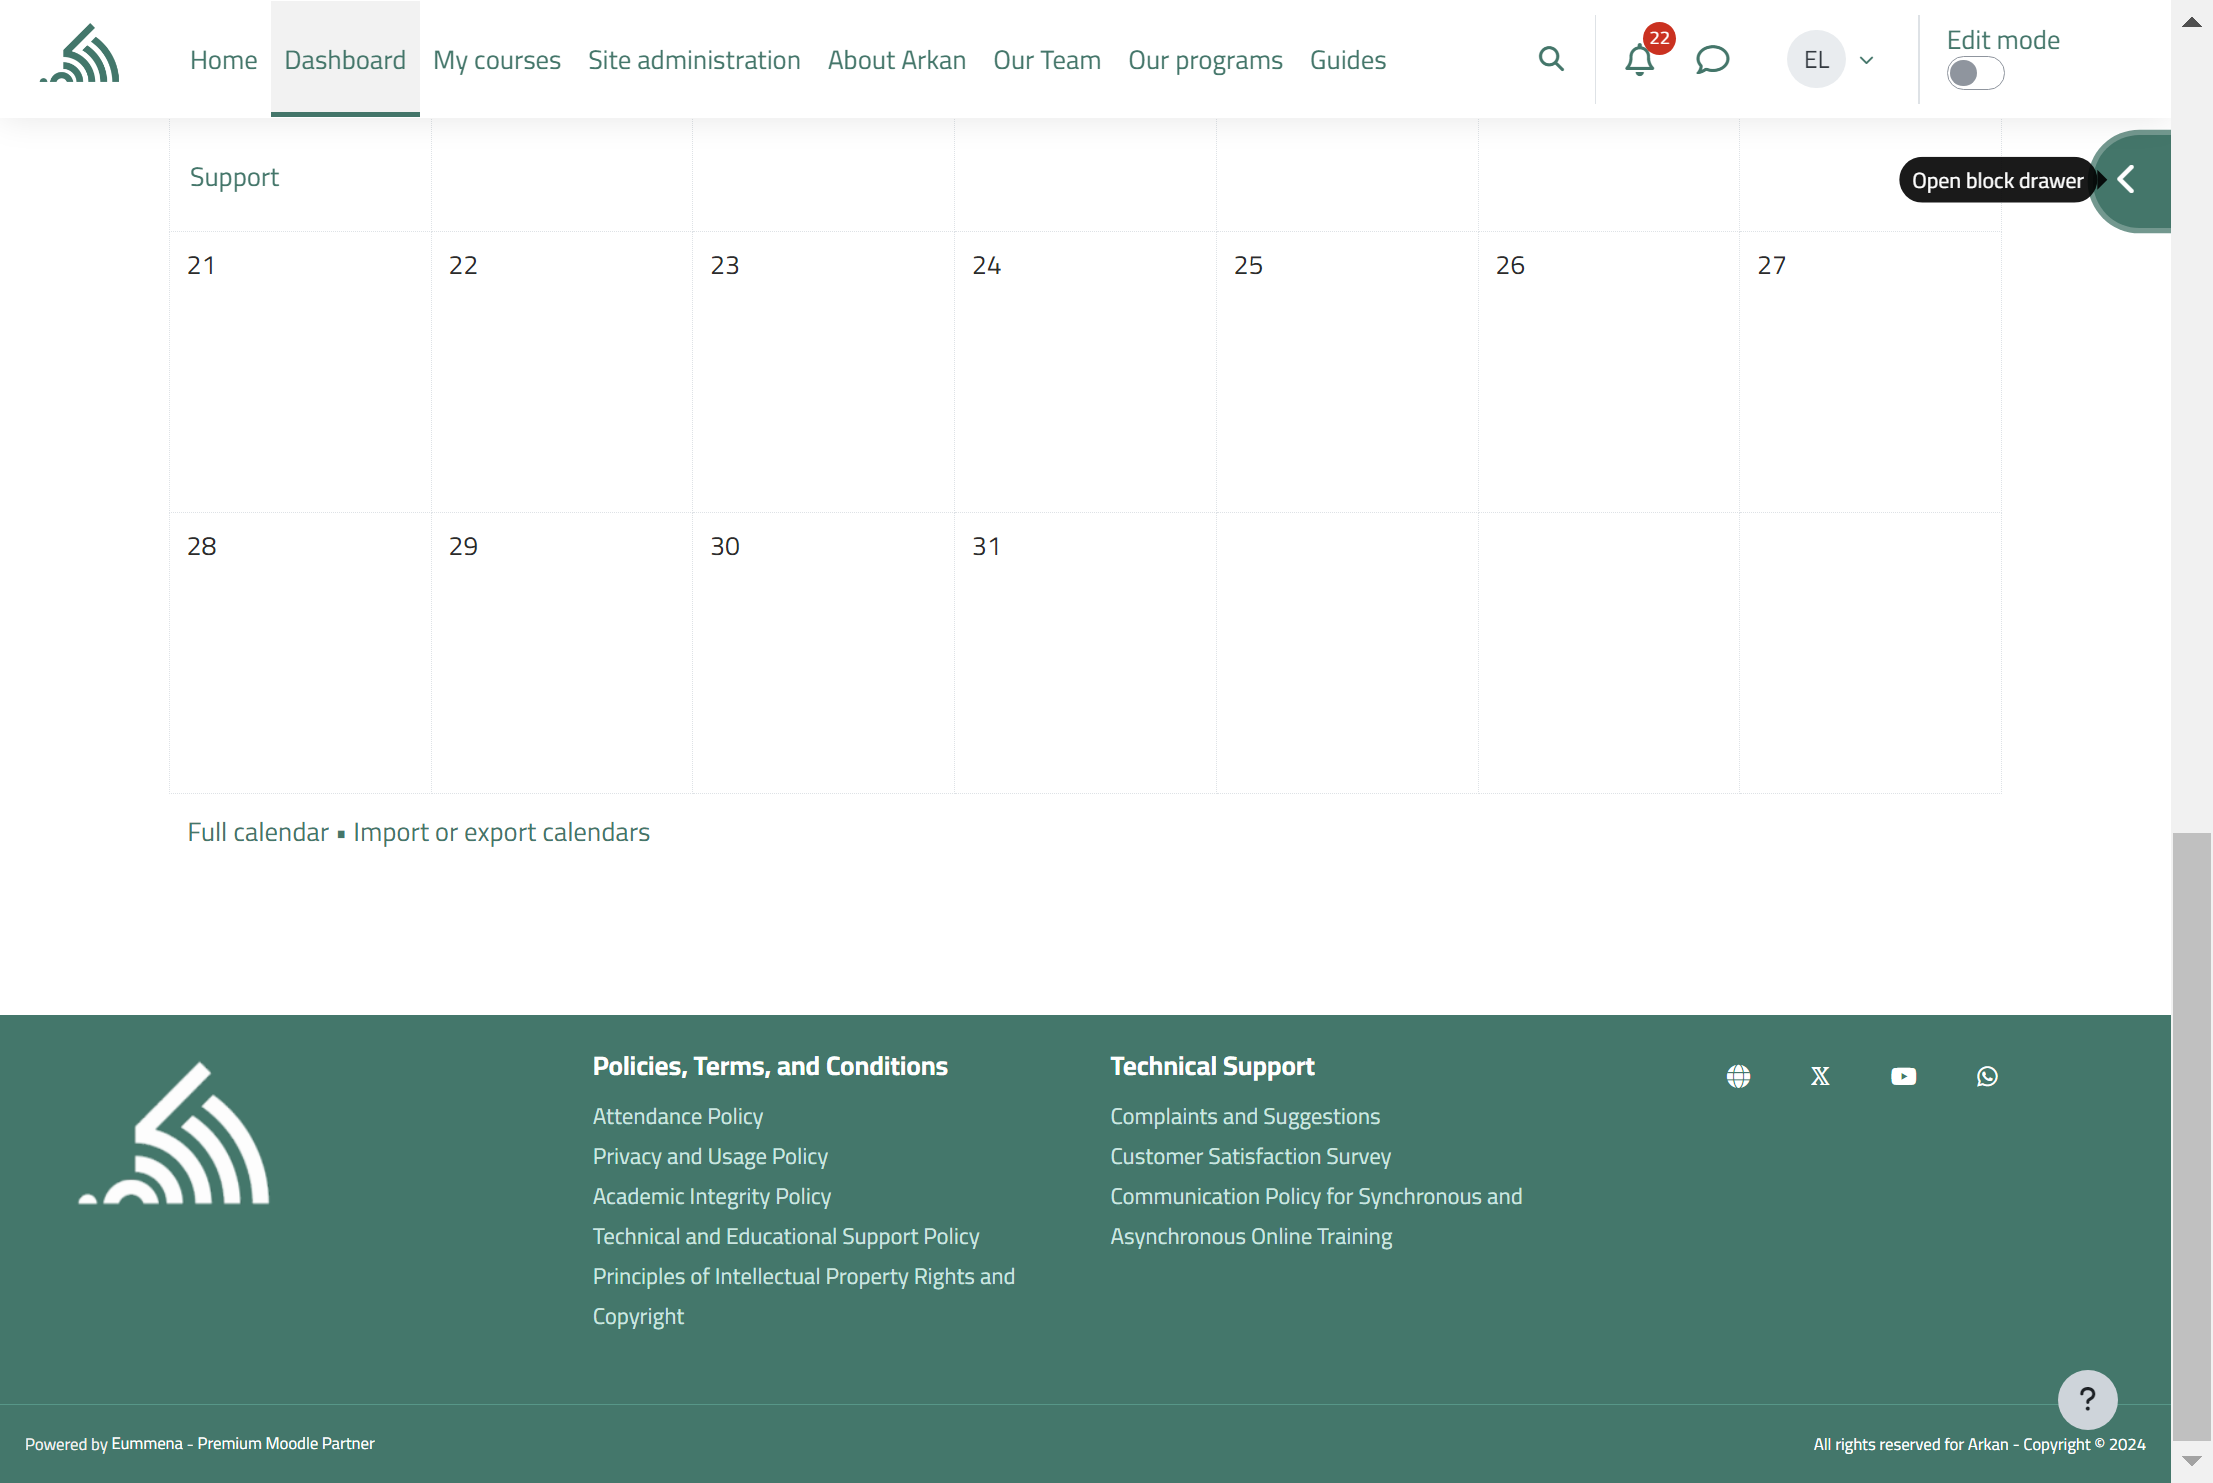The height and width of the screenshot is (1483, 2213).
Task: Open Complaints and Suggestions link
Action: click(x=1245, y=1116)
